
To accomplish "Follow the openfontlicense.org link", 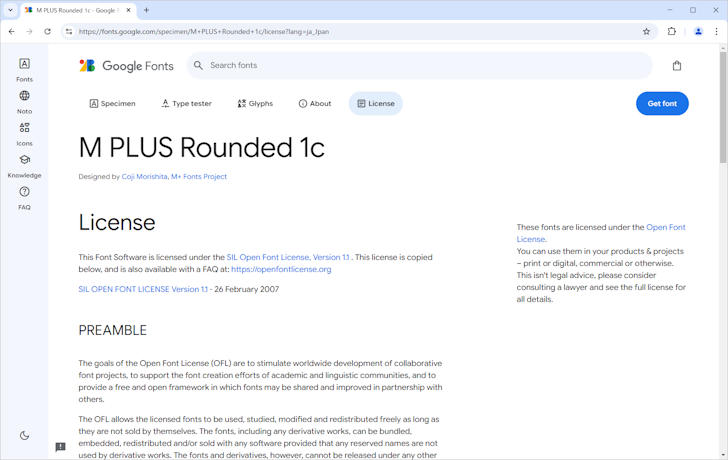I will click(281, 269).
